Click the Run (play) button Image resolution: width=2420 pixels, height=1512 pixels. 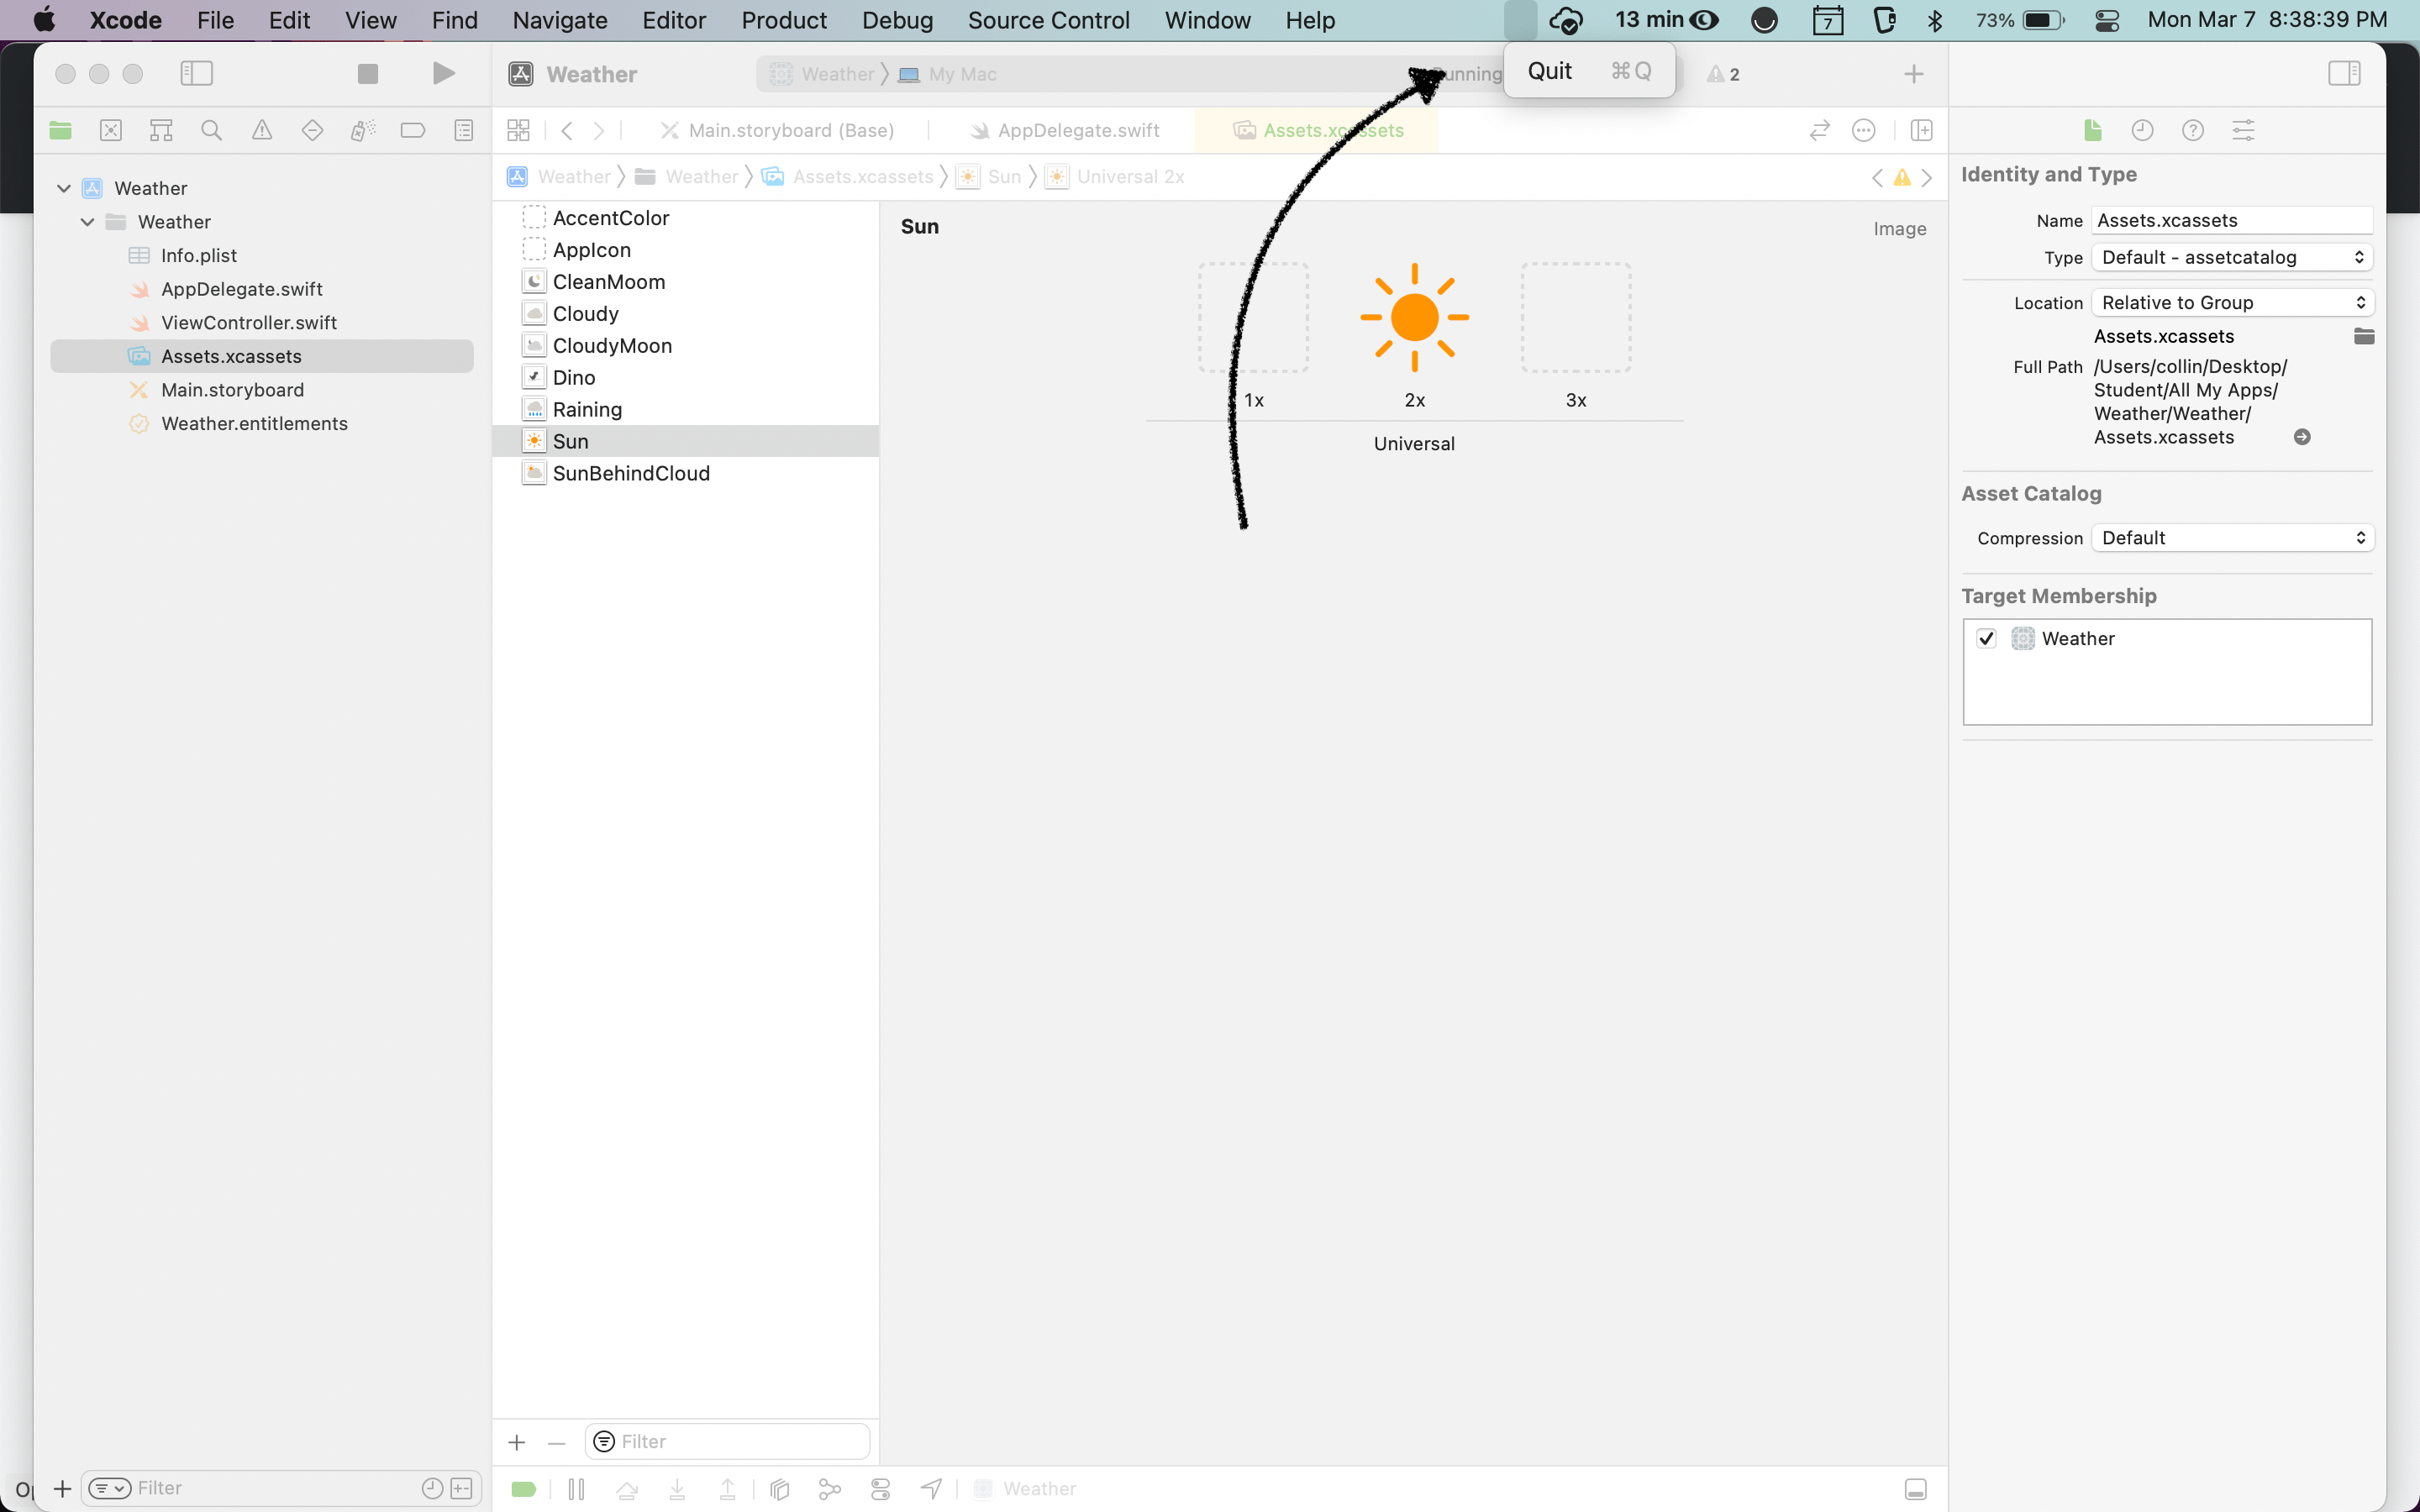coord(443,73)
